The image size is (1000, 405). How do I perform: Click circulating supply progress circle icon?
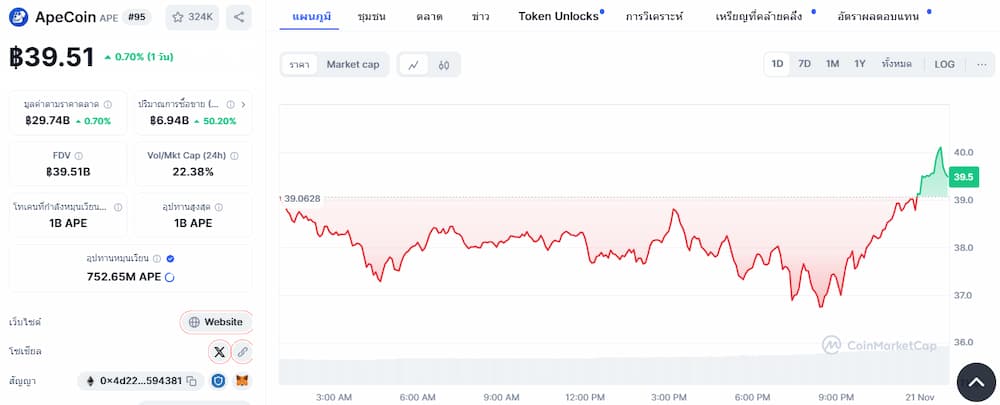[170, 277]
